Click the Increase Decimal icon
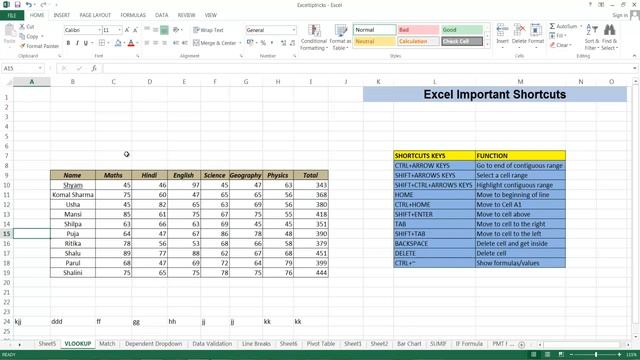Image resolution: width=640 pixels, height=360 pixels. [283, 43]
